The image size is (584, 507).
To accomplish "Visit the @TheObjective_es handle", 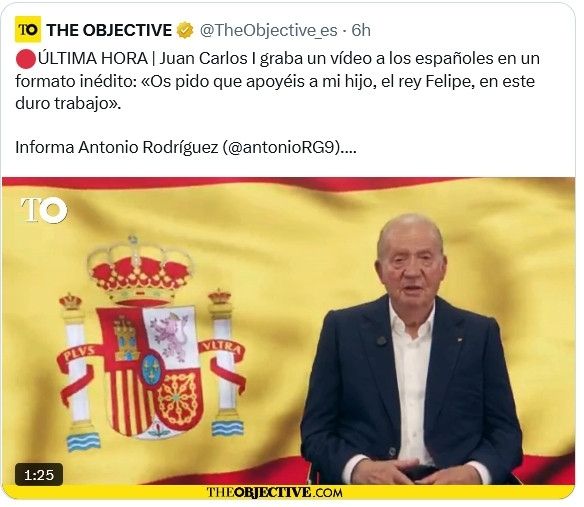I will 269,31.
